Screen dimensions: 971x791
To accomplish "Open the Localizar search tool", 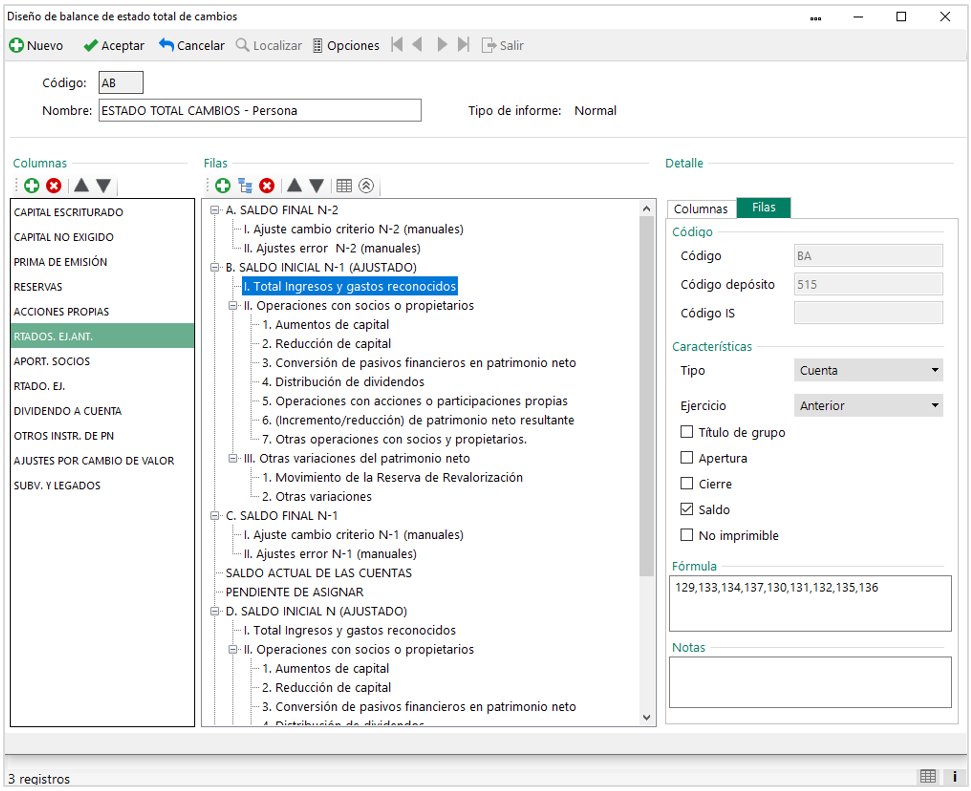I will pos(269,45).
